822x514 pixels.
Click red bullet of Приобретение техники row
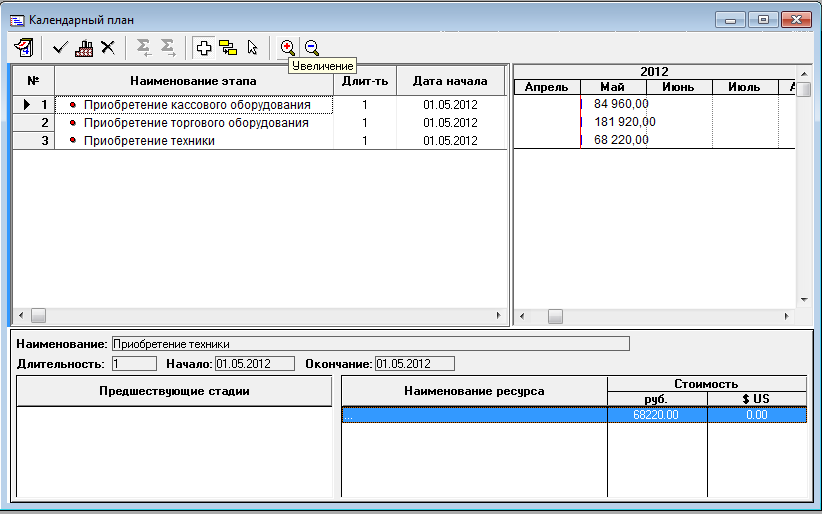[x=73, y=141]
